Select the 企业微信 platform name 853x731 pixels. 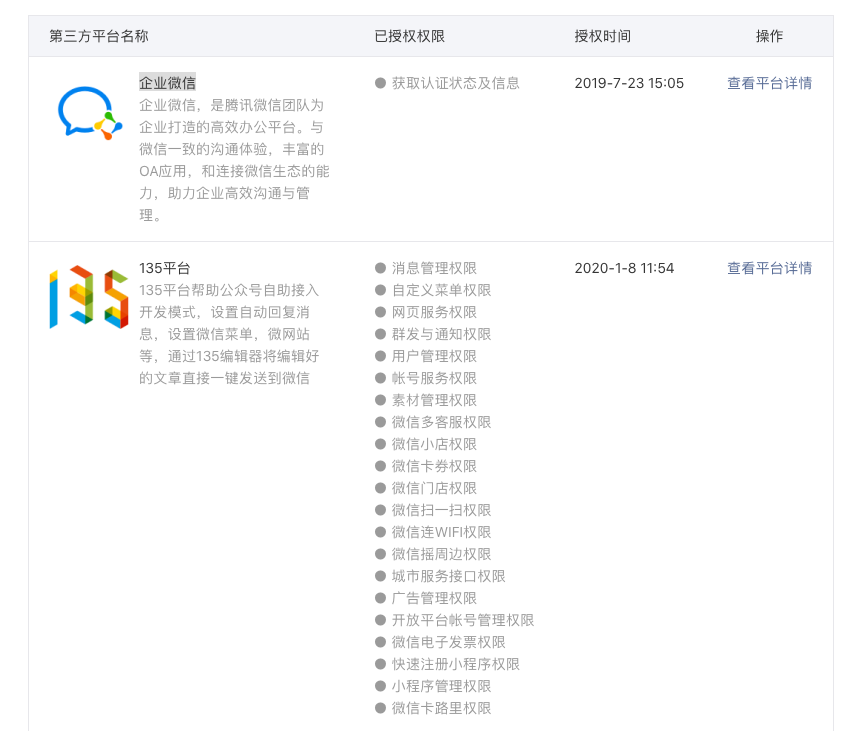point(167,83)
